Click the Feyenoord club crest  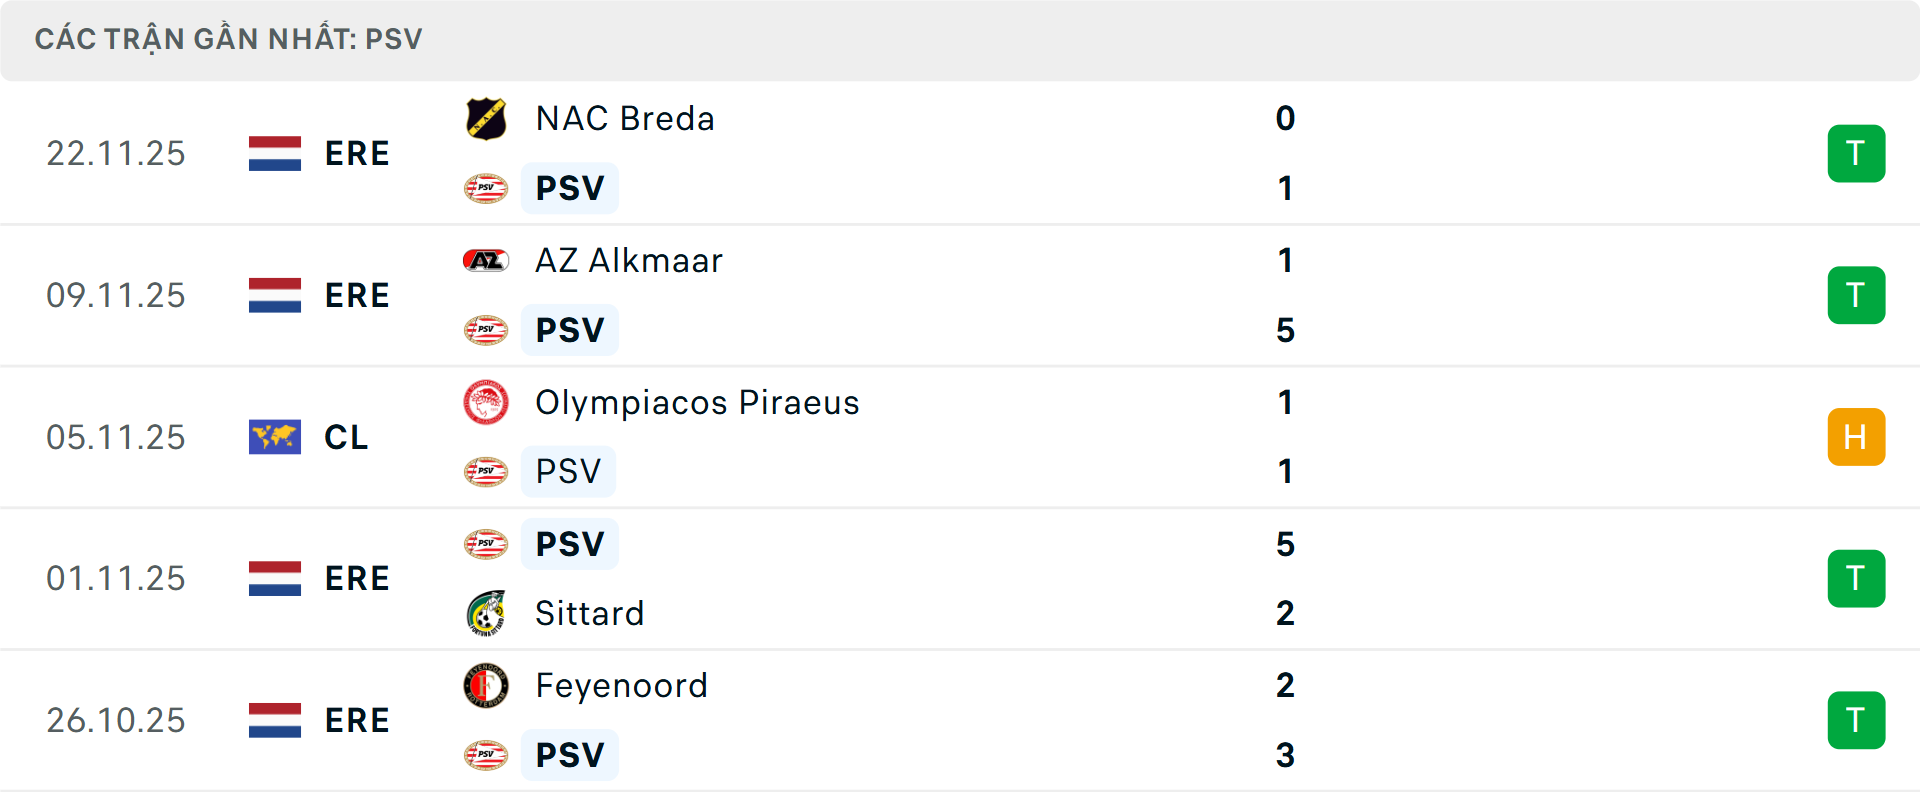coord(486,686)
